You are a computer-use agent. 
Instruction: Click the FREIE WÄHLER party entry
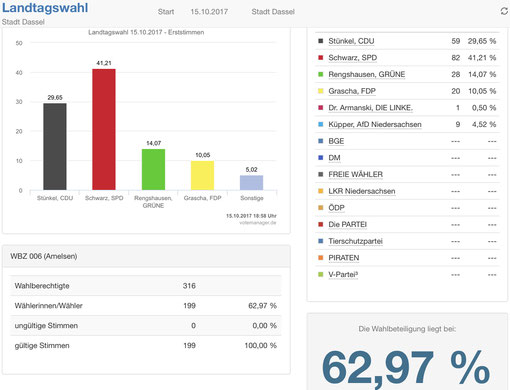(355, 174)
